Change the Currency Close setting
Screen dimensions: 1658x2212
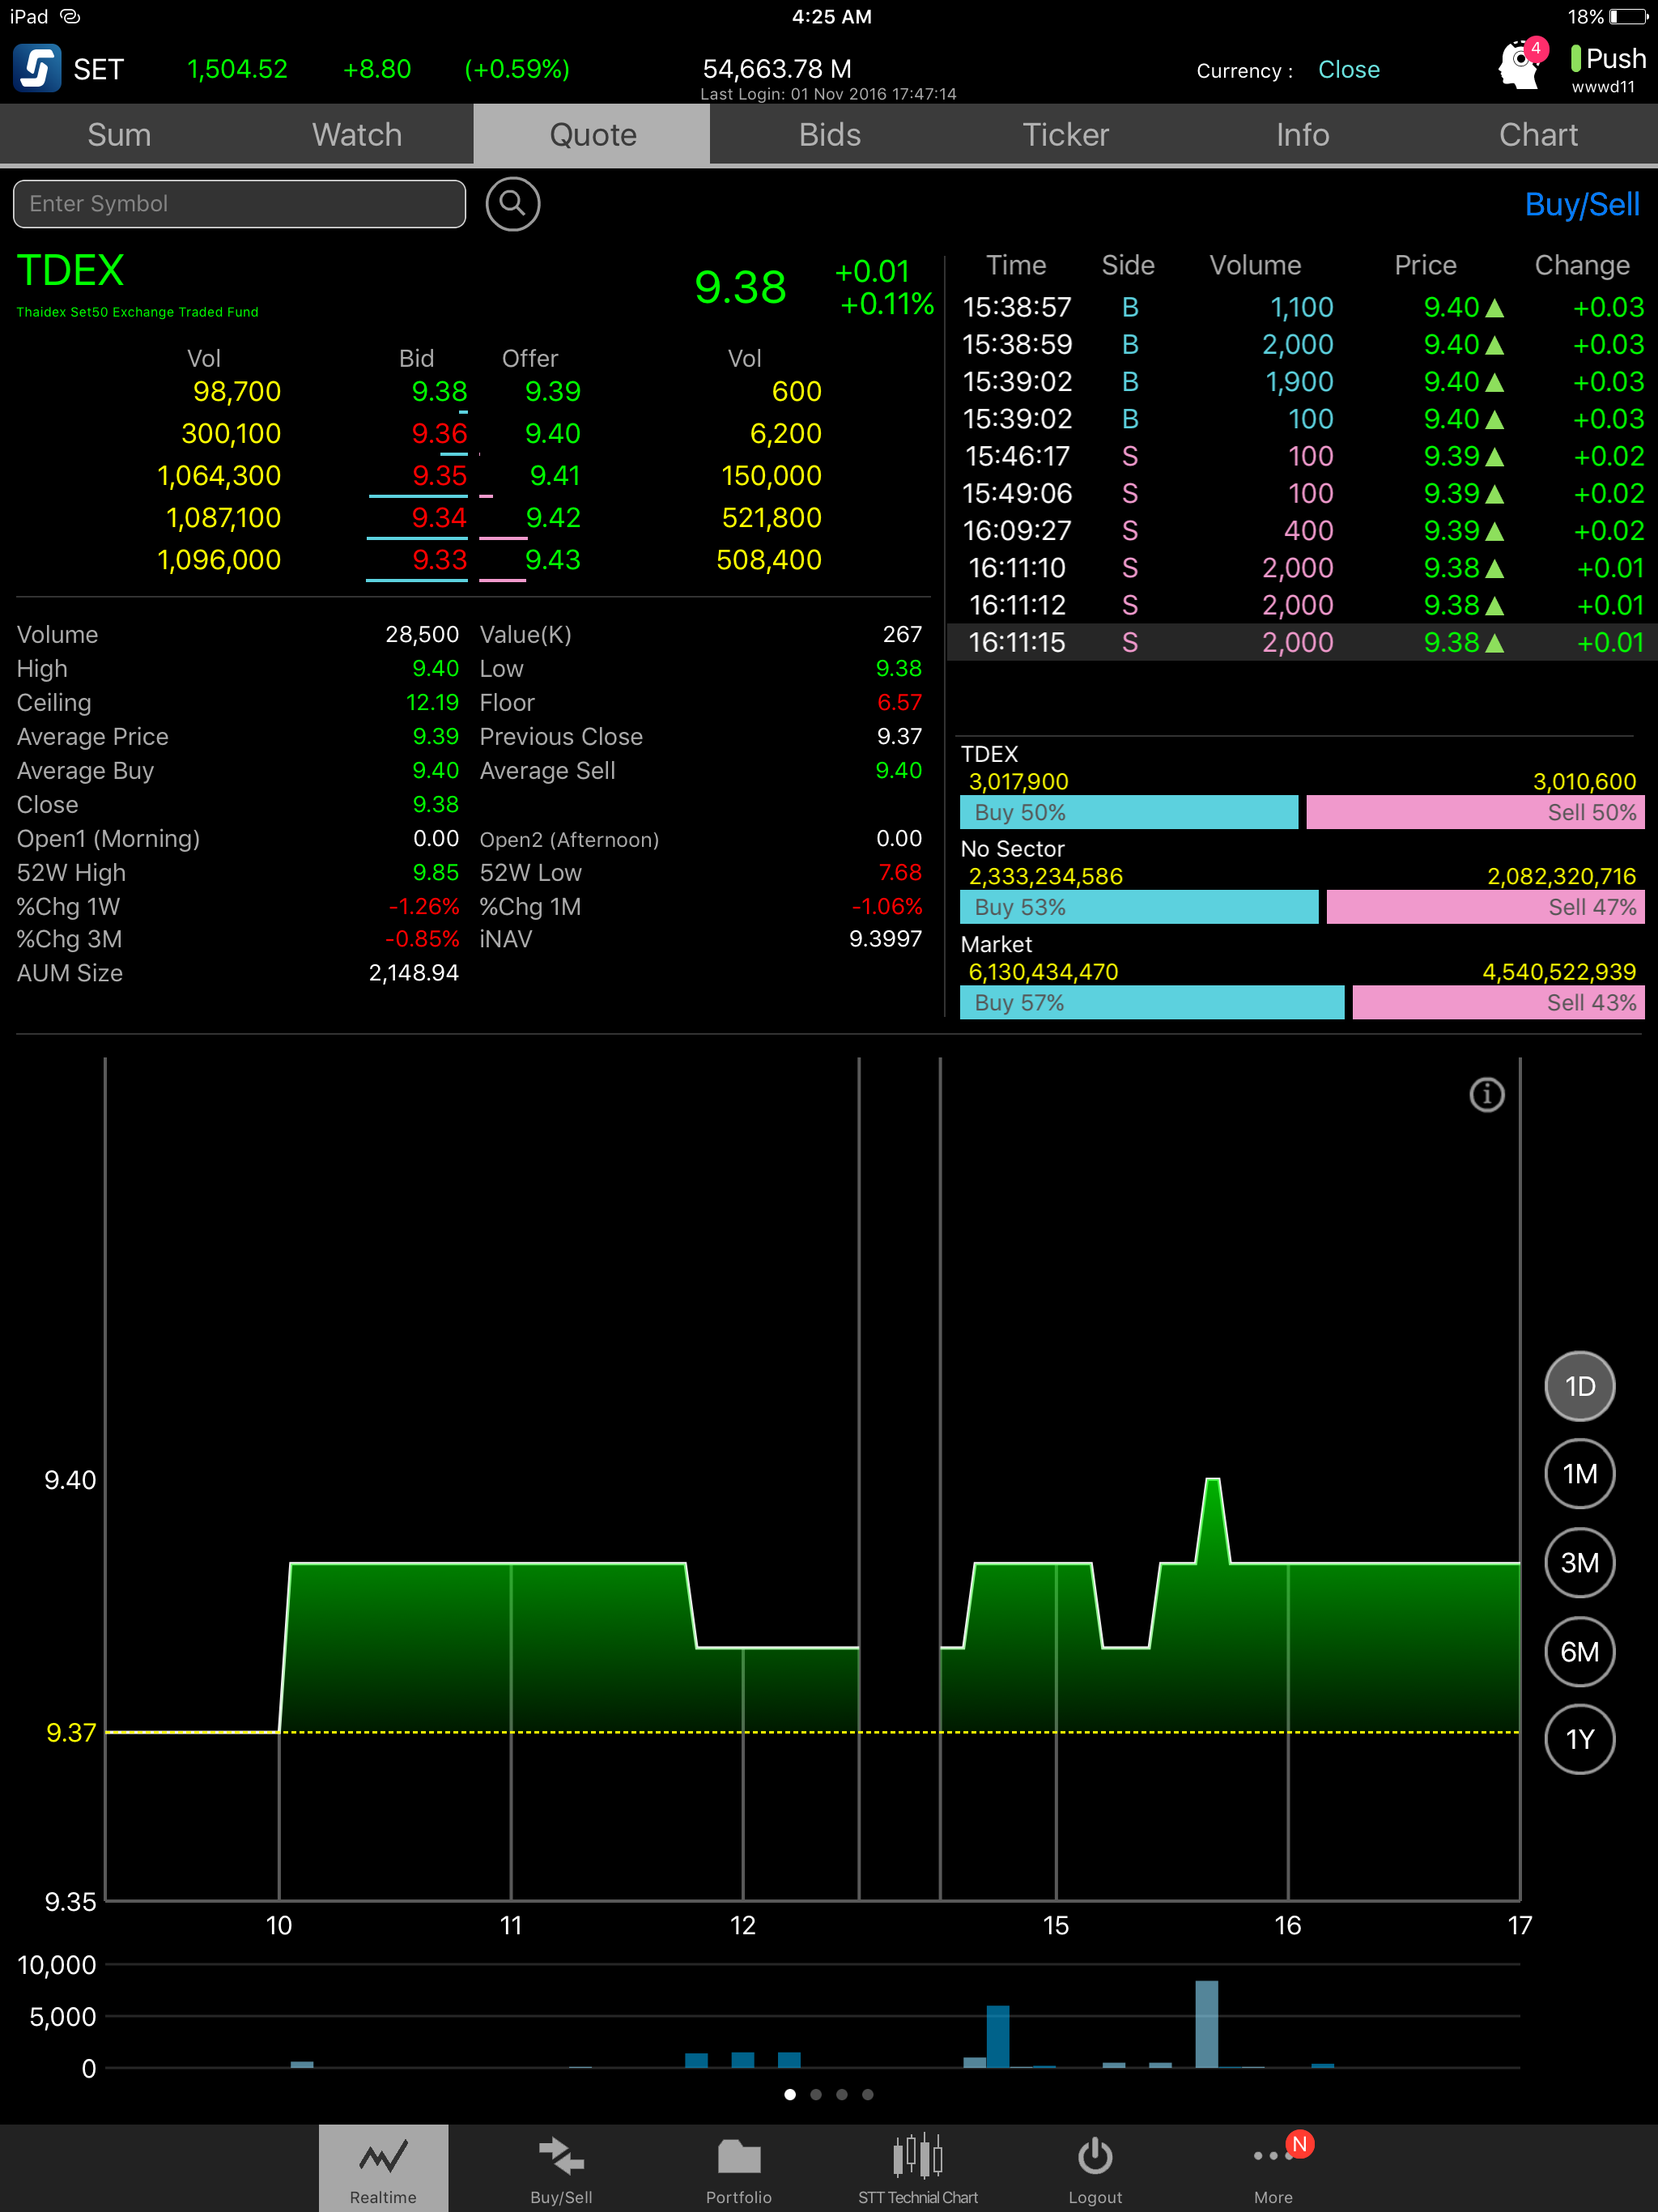click(x=1348, y=70)
